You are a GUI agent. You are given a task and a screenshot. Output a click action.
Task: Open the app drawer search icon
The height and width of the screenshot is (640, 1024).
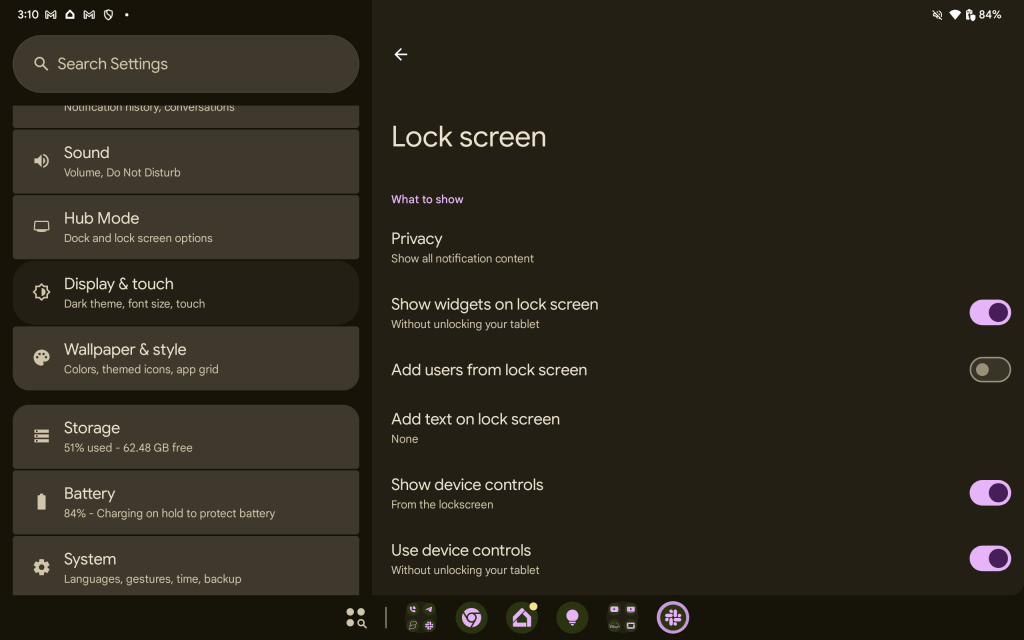(x=356, y=618)
